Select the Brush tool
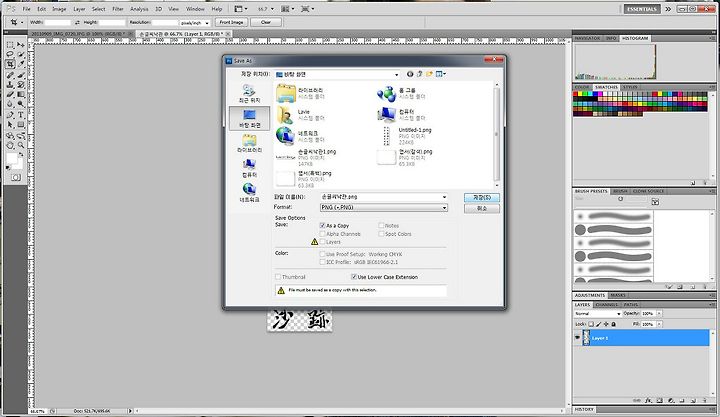The height and width of the screenshot is (417, 720). [21, 75]
